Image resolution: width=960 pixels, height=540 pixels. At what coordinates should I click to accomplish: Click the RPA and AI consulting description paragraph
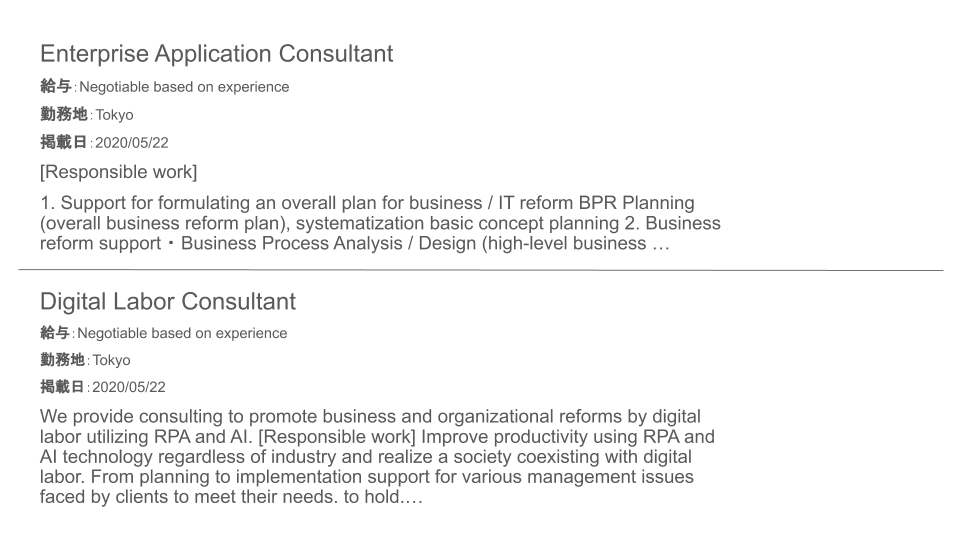coord(377,457)
